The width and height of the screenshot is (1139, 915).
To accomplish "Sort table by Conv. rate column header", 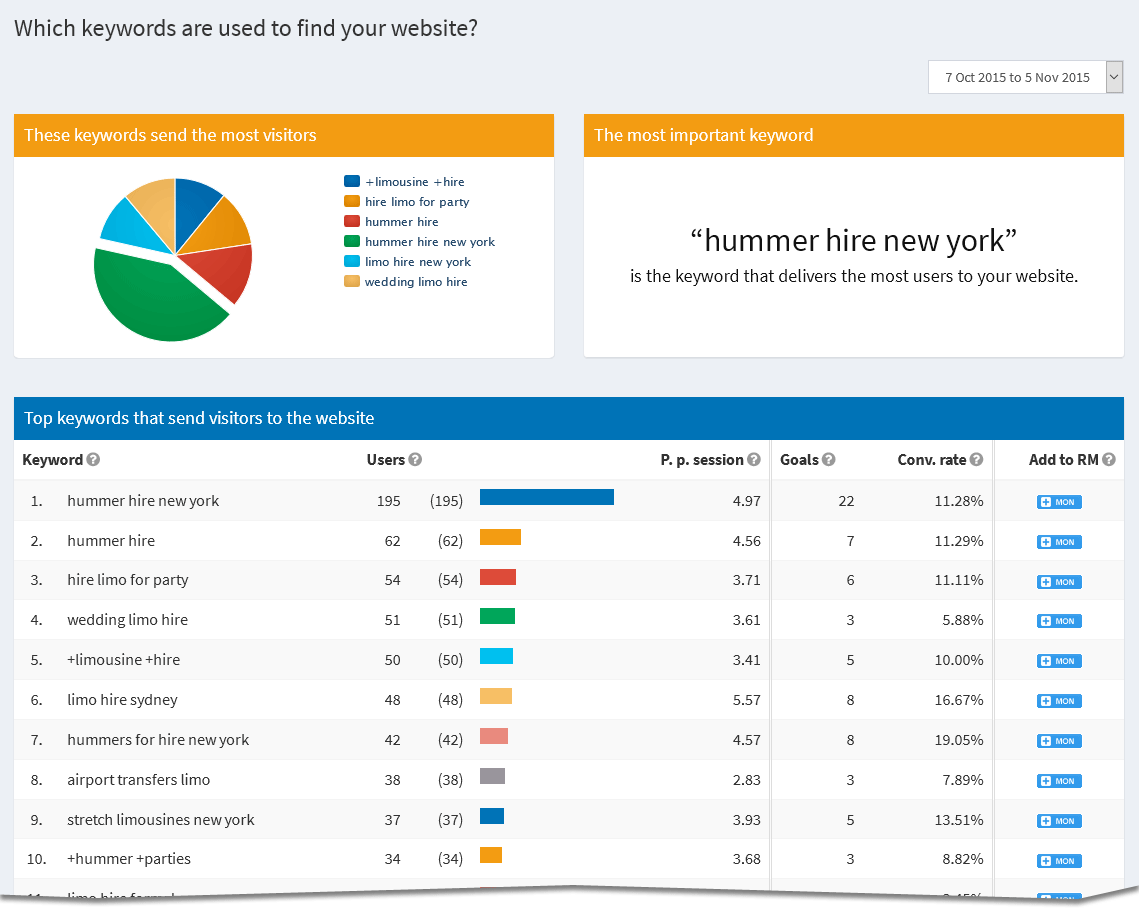I will pyautogui.click(x=932, y=460).
